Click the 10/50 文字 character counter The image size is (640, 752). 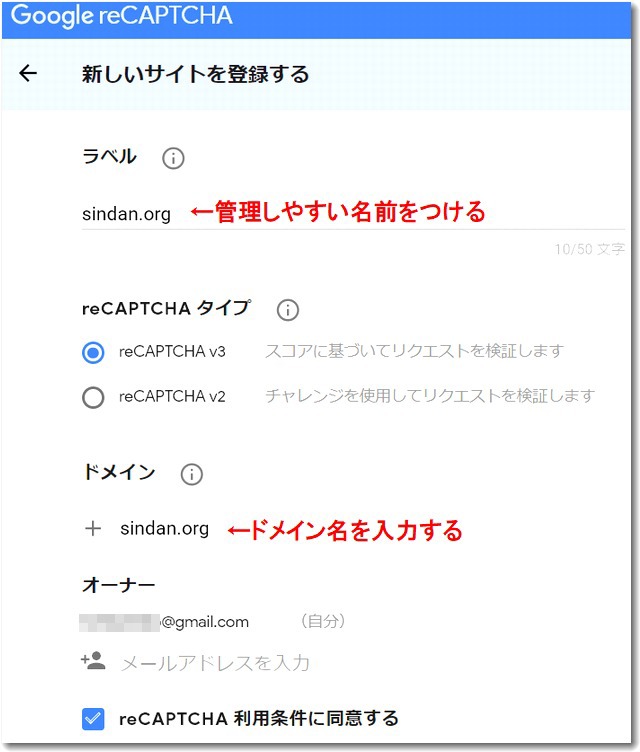(x=590, y=249)
